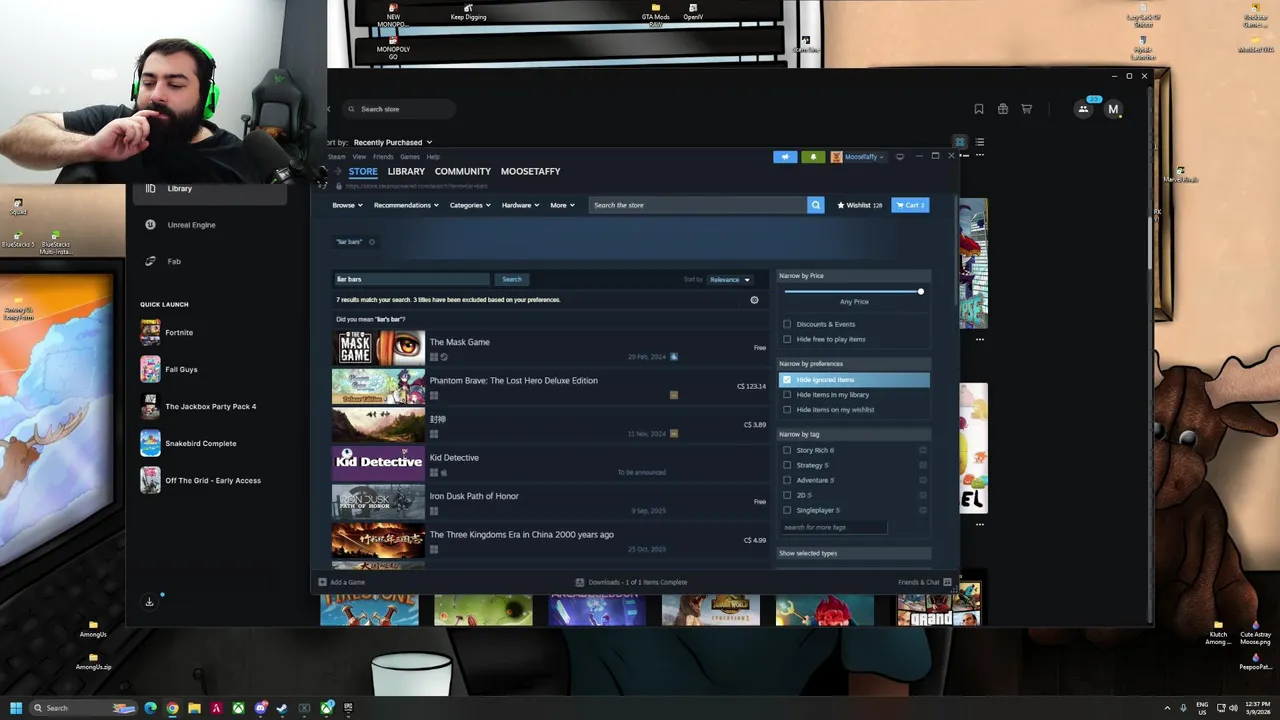Open Sort by Relevance dropdown

coord(730,280)
